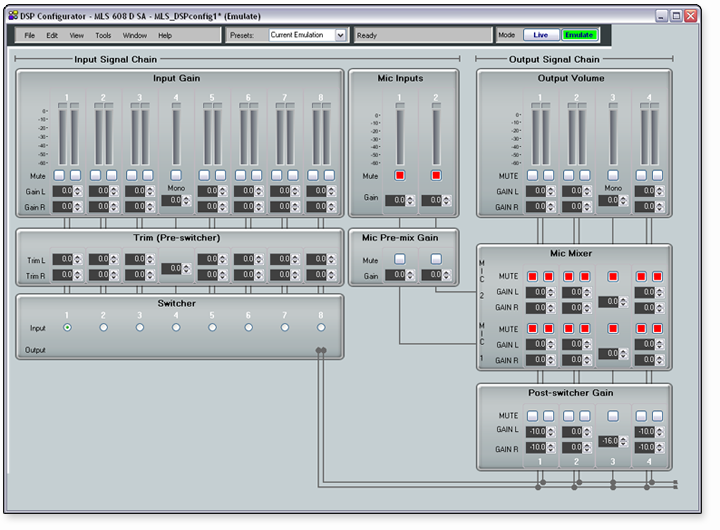Mute Mic Pre-mix Gain channel 1
The width and height of the screenshot is (720, 530).
point(399,258)
